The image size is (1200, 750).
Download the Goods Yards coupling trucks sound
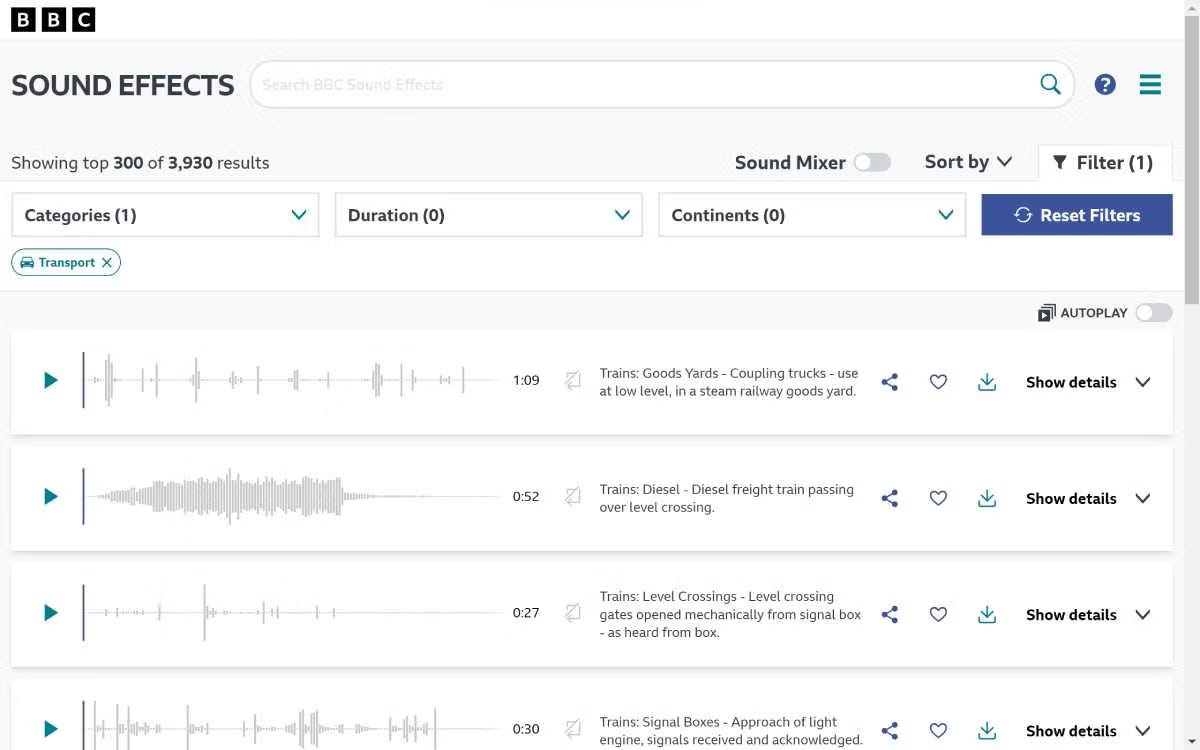(987, 382)
